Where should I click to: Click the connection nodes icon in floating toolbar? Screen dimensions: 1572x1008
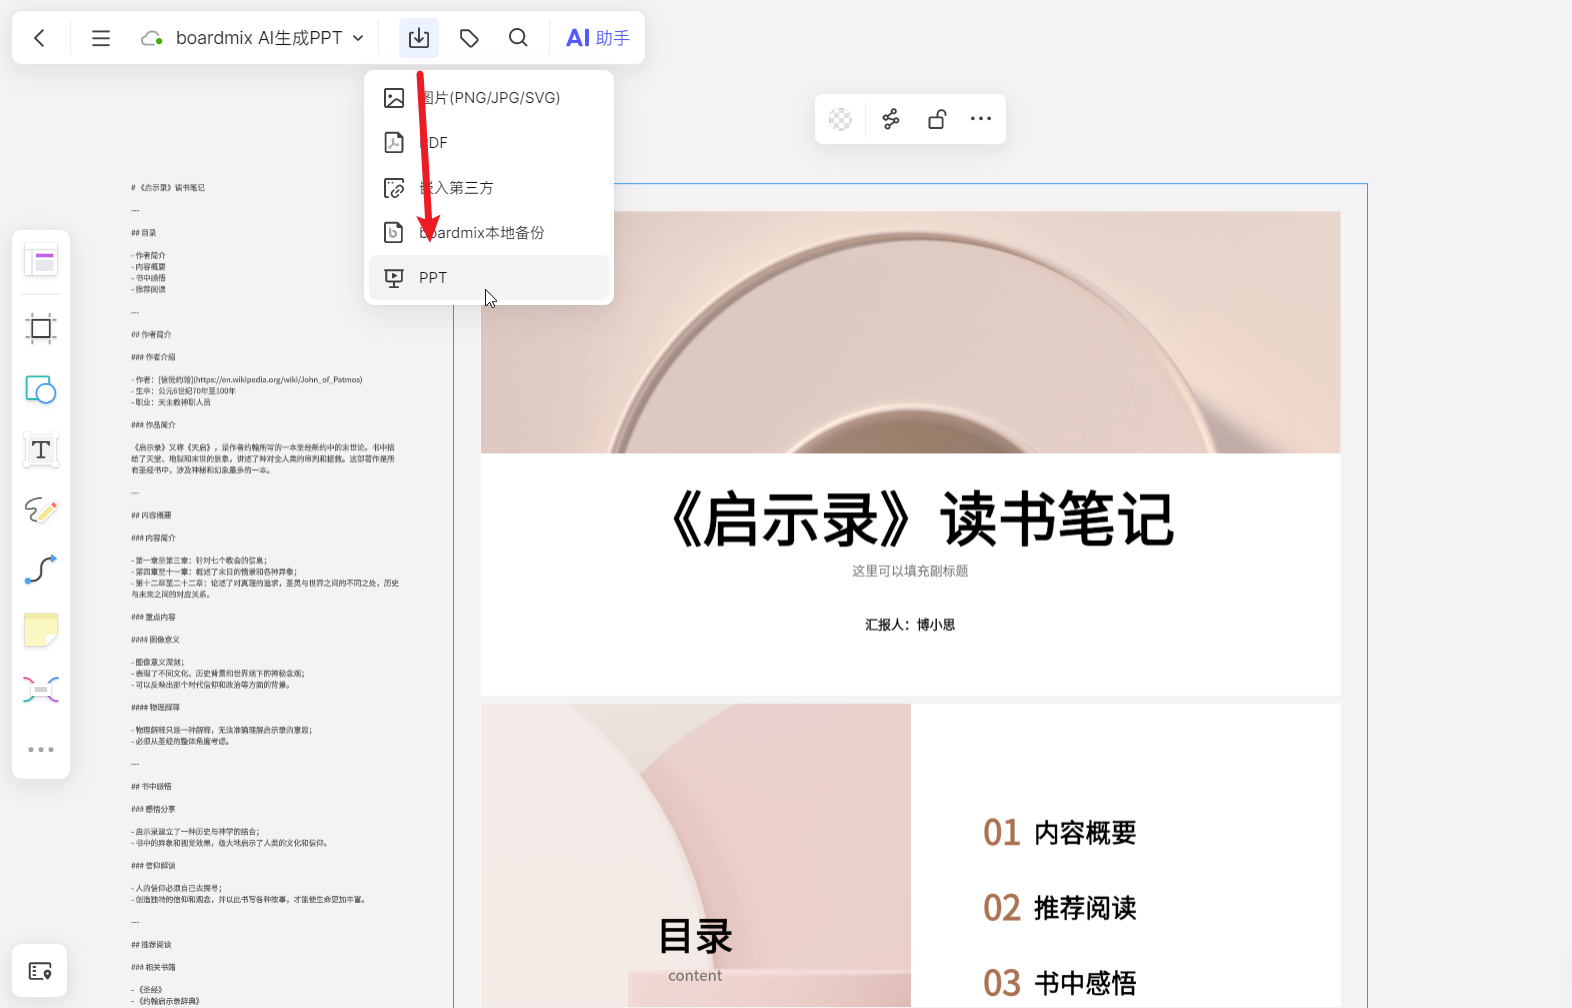891,119
